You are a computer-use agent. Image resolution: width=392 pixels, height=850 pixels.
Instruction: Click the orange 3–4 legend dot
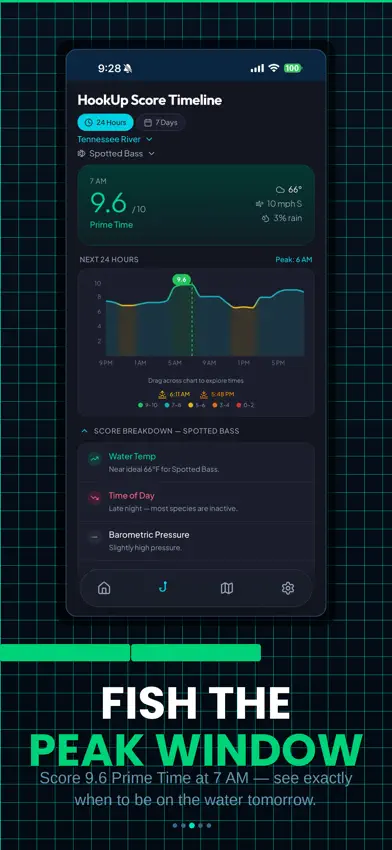point(215,405)
